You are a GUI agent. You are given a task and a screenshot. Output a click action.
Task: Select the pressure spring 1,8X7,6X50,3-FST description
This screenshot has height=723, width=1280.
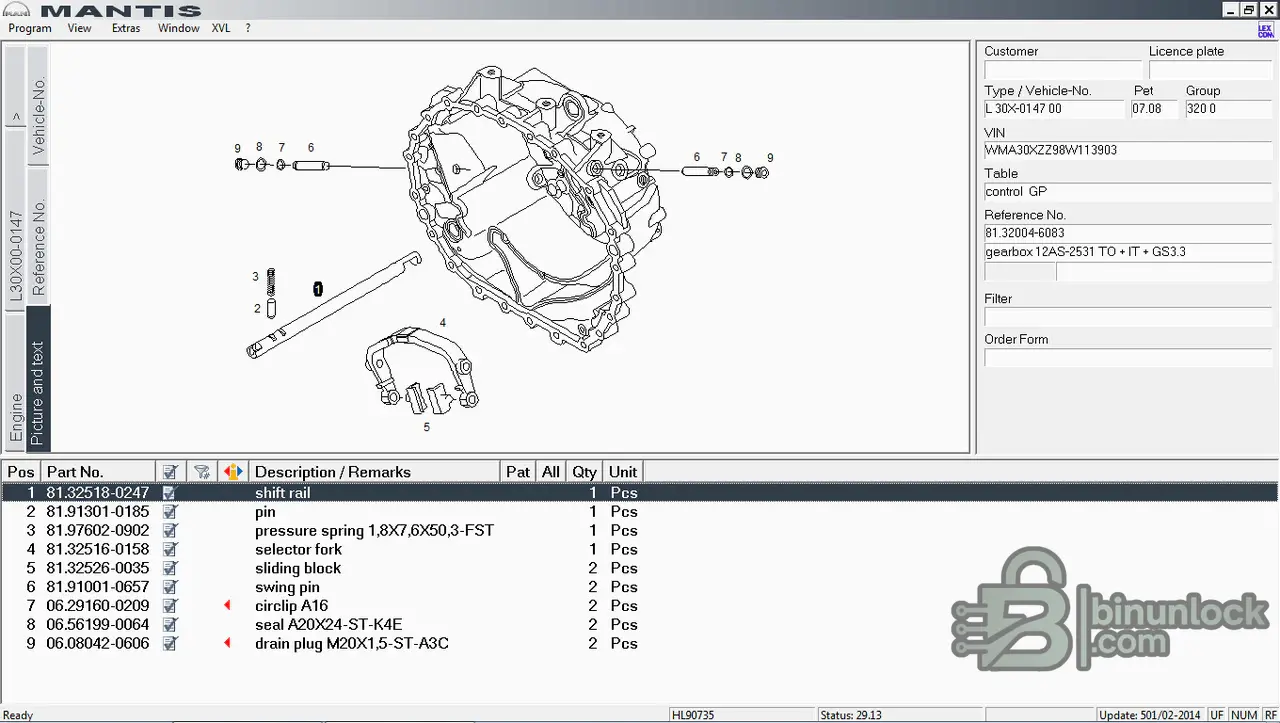click(374, 531)
